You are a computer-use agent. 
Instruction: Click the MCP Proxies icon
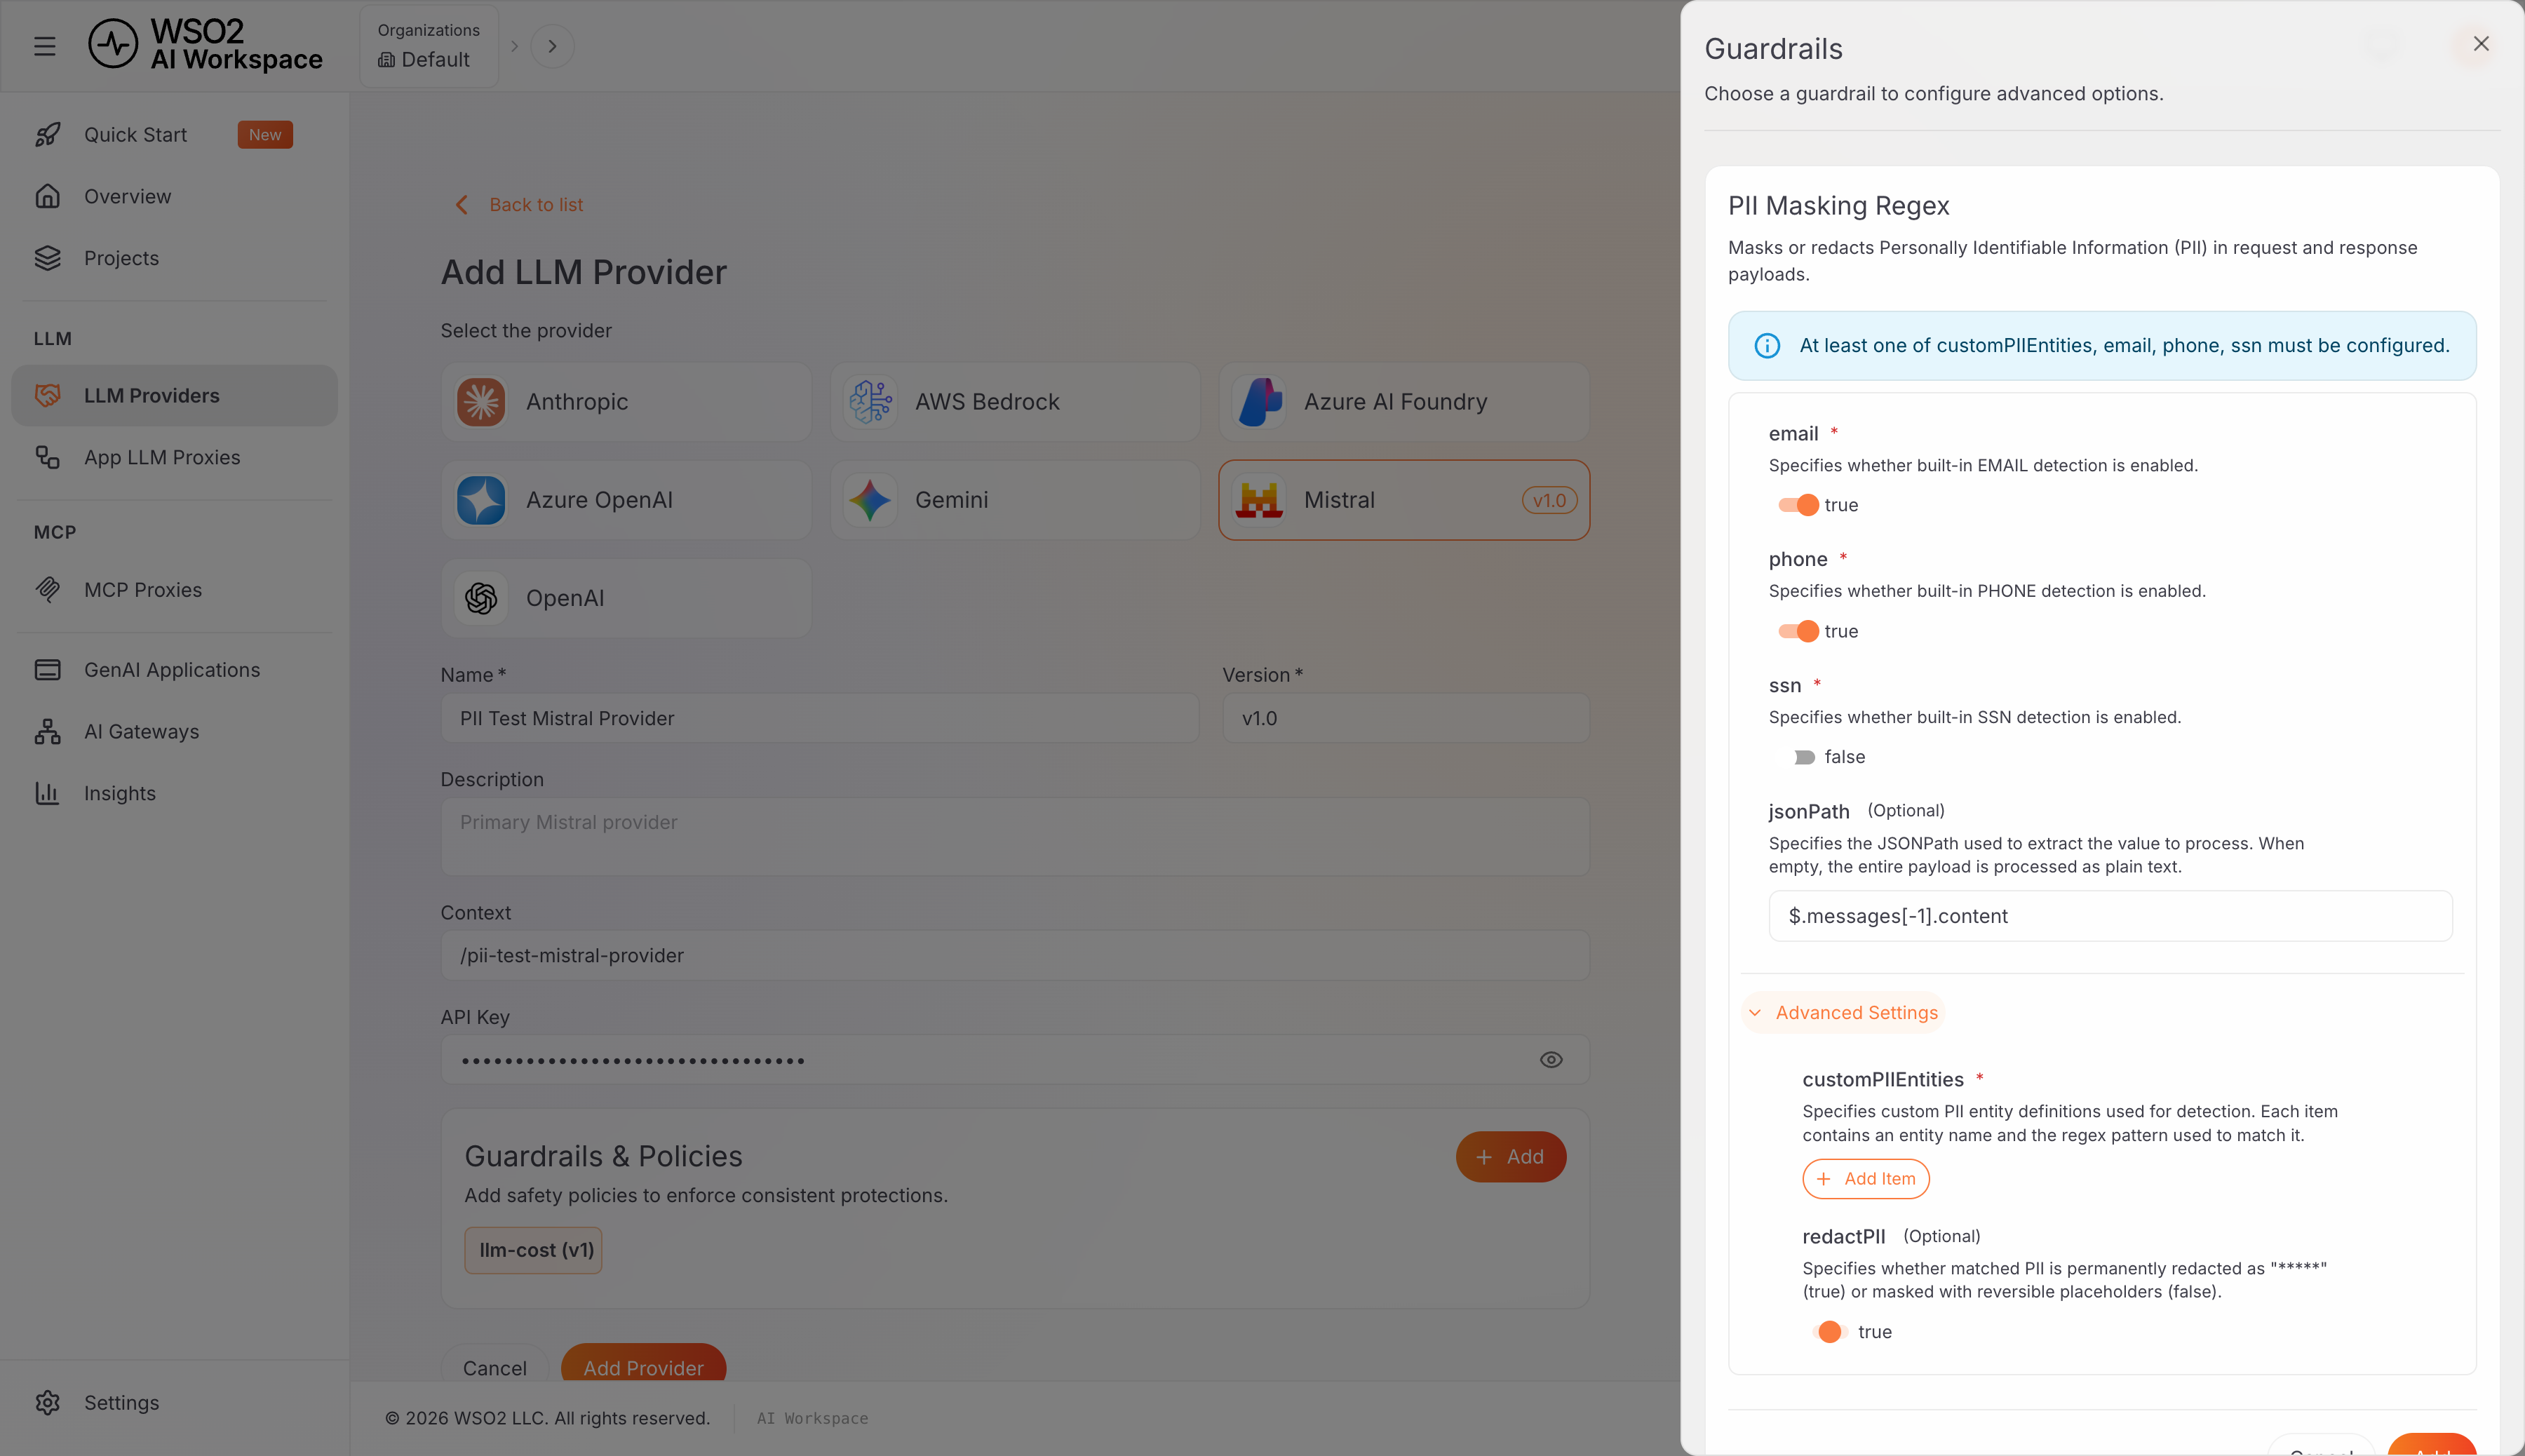pyautogui.click(x=47, y=590)
